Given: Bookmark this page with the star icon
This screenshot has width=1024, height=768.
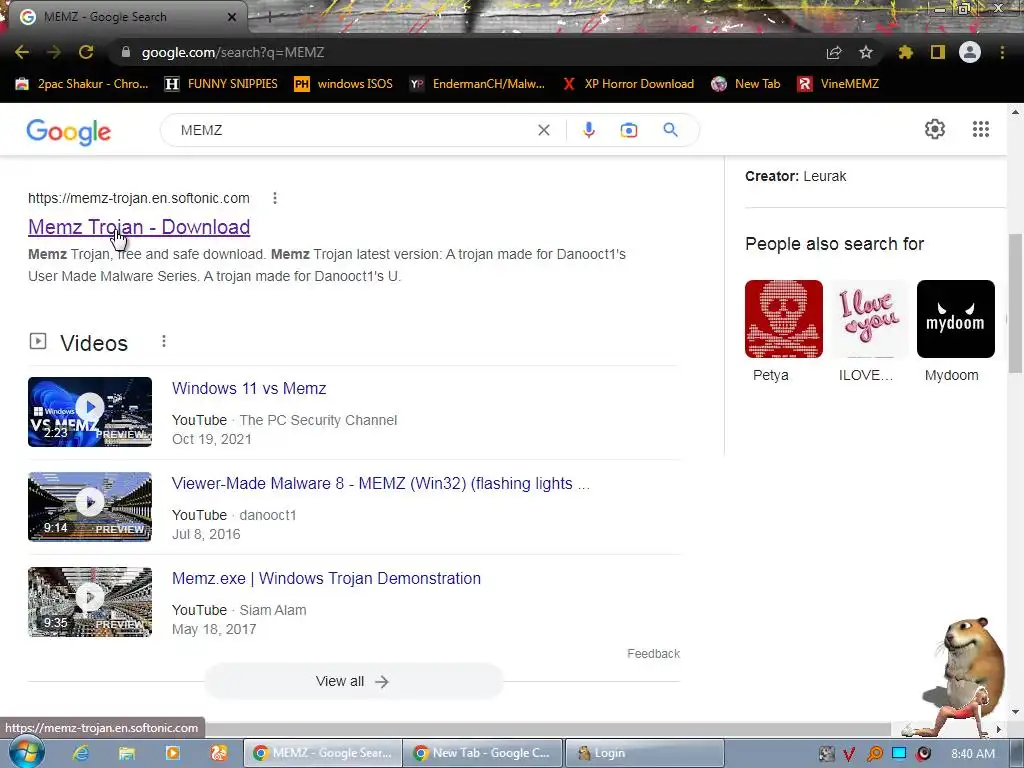Looking at the screenshot, I should (x=866, y=52).
